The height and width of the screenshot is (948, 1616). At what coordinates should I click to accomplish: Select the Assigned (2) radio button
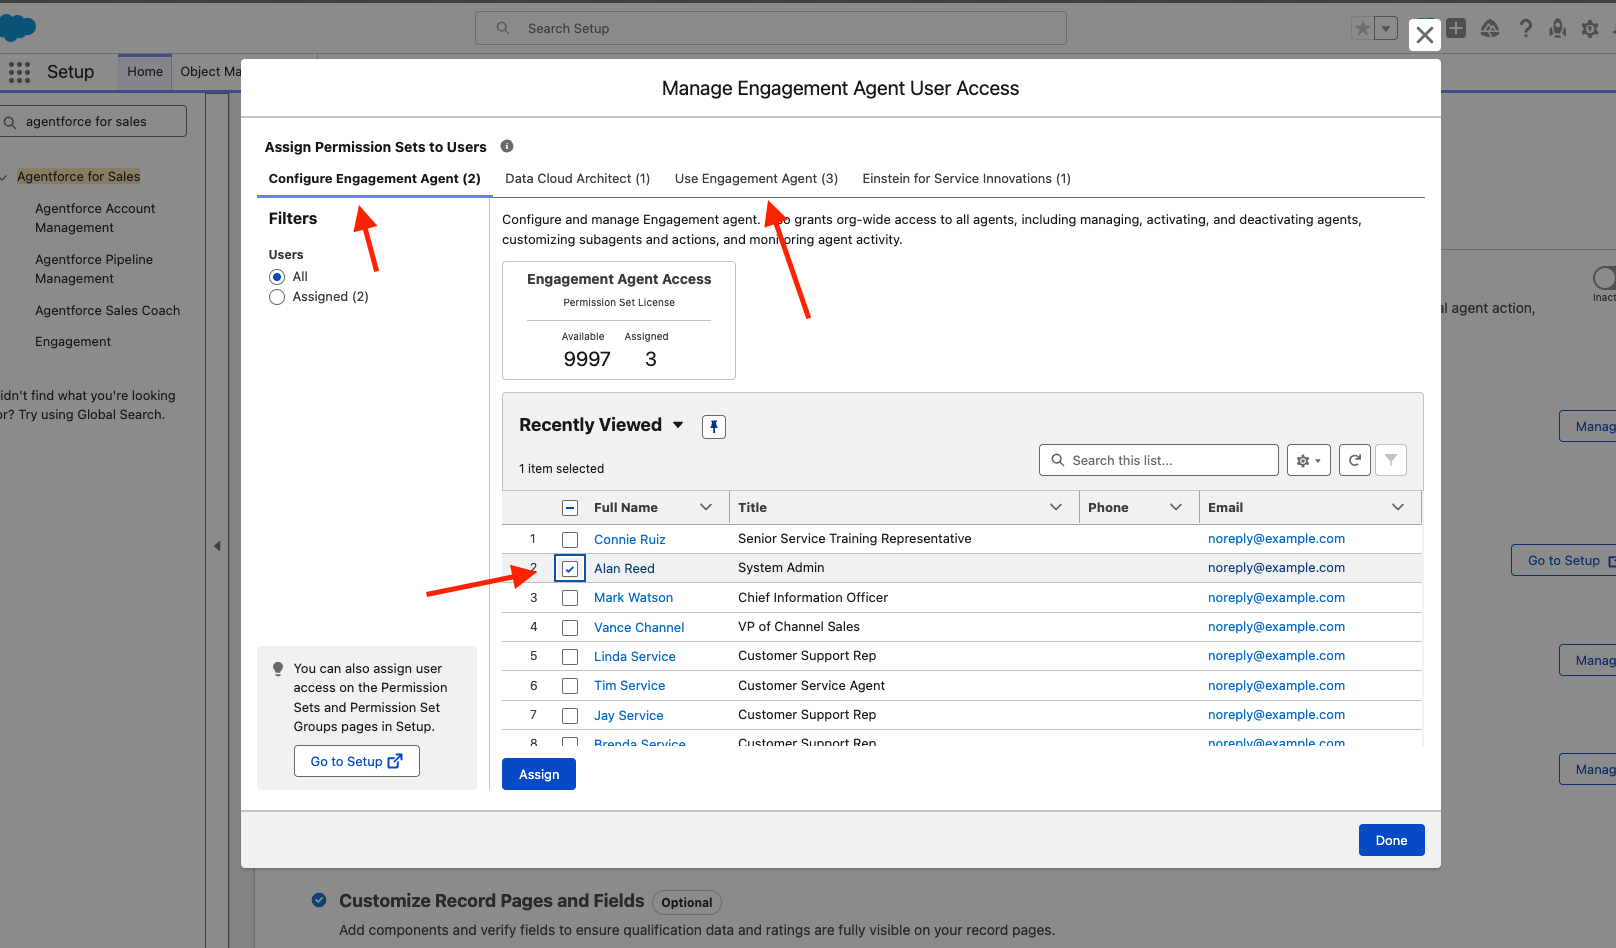click(277, 297)
